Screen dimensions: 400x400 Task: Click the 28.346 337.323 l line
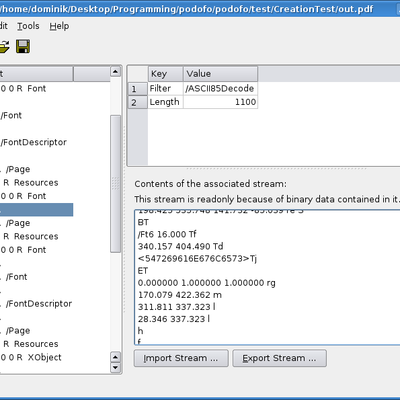[x=174, y=319]
